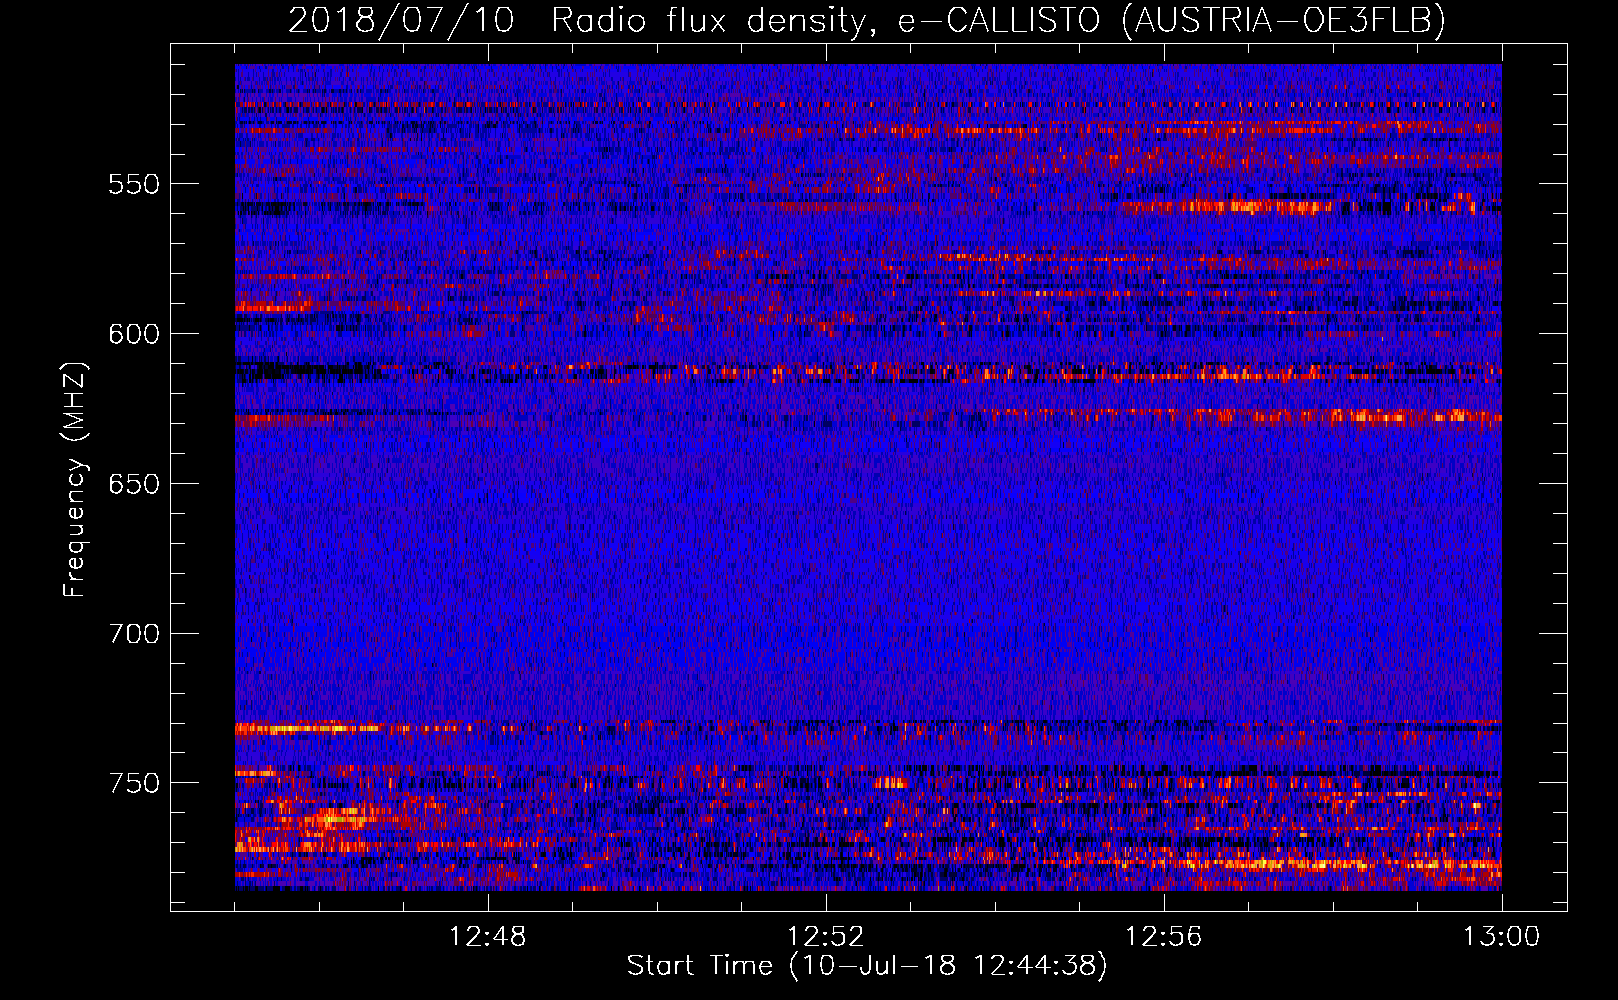Click the 700 frequency tick label
Screen dimensions: 1618x1000
coord(134,634)
